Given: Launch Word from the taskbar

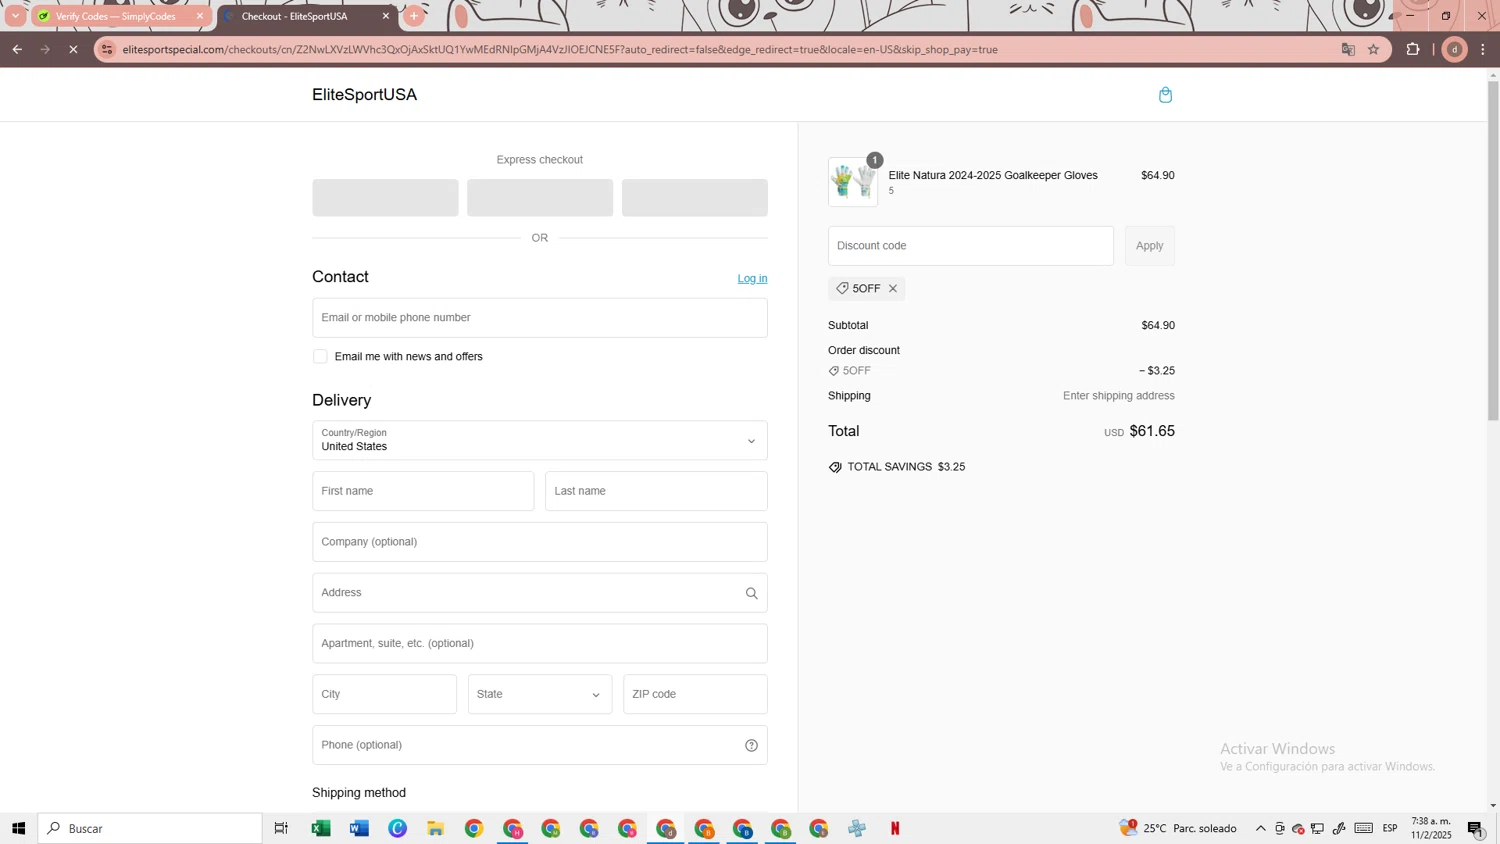Looking at the screenshot, I should point(359,828).
